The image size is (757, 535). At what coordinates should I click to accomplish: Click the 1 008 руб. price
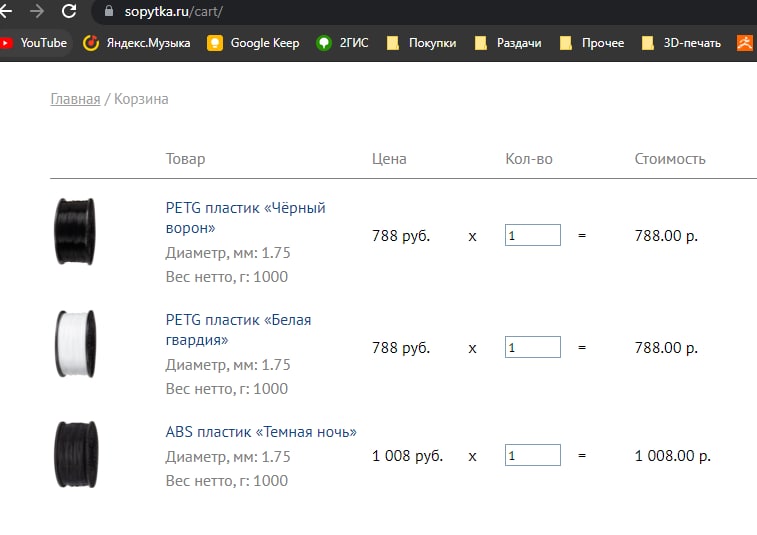[407, 456]
